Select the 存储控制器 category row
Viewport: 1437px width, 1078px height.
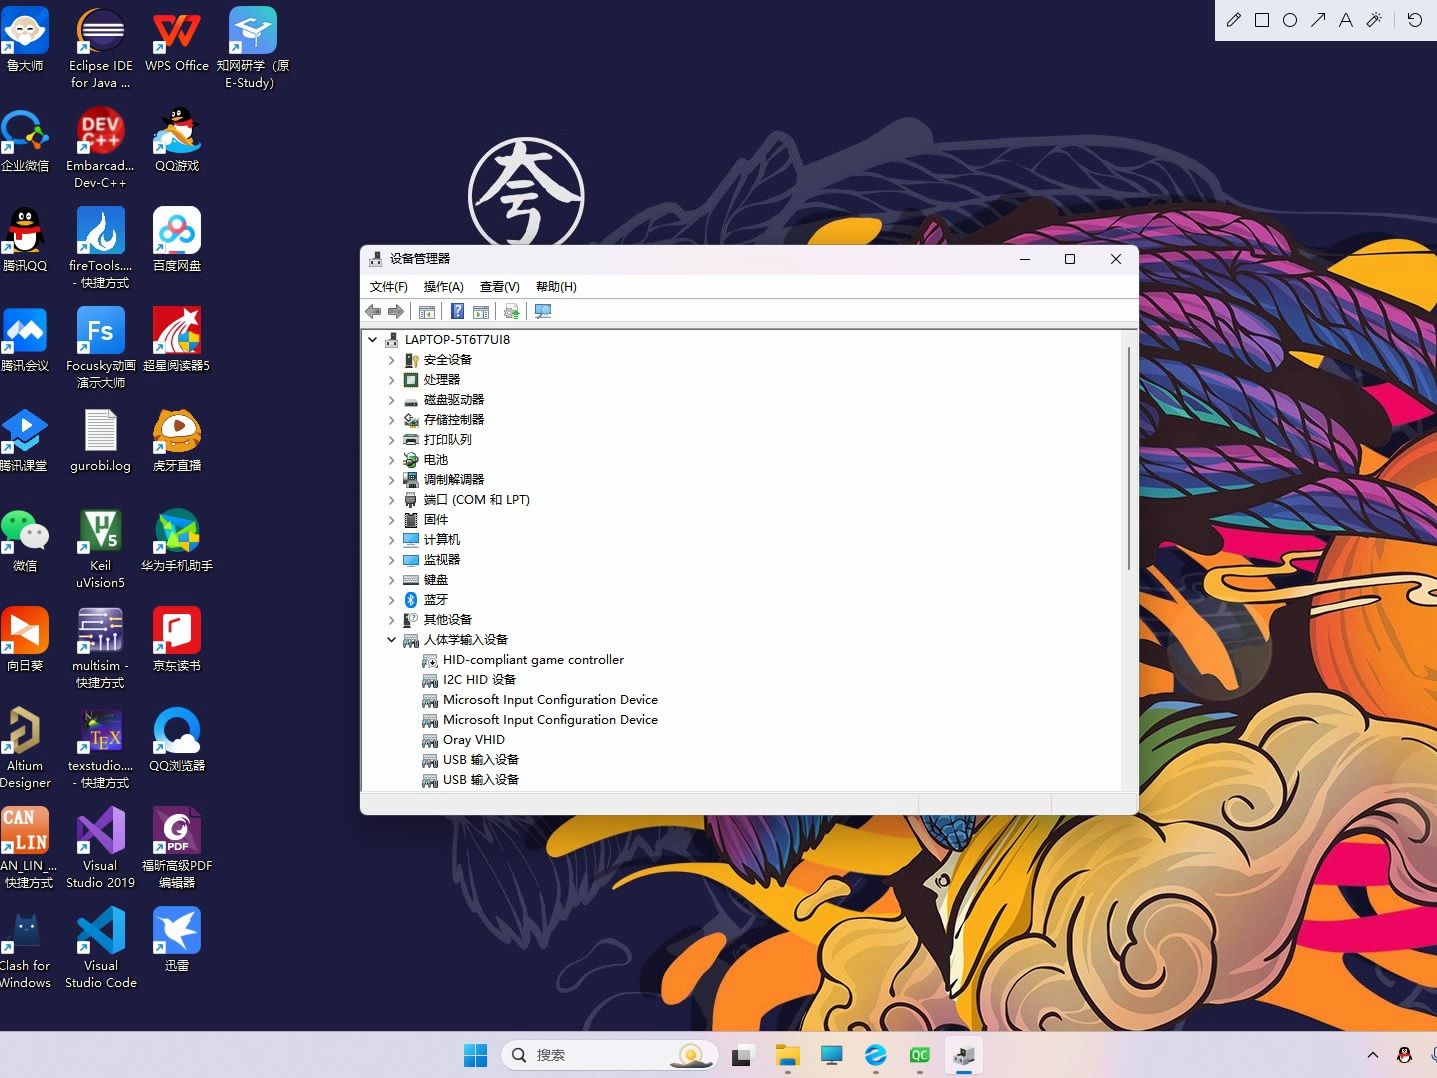[x=453, y=420]
